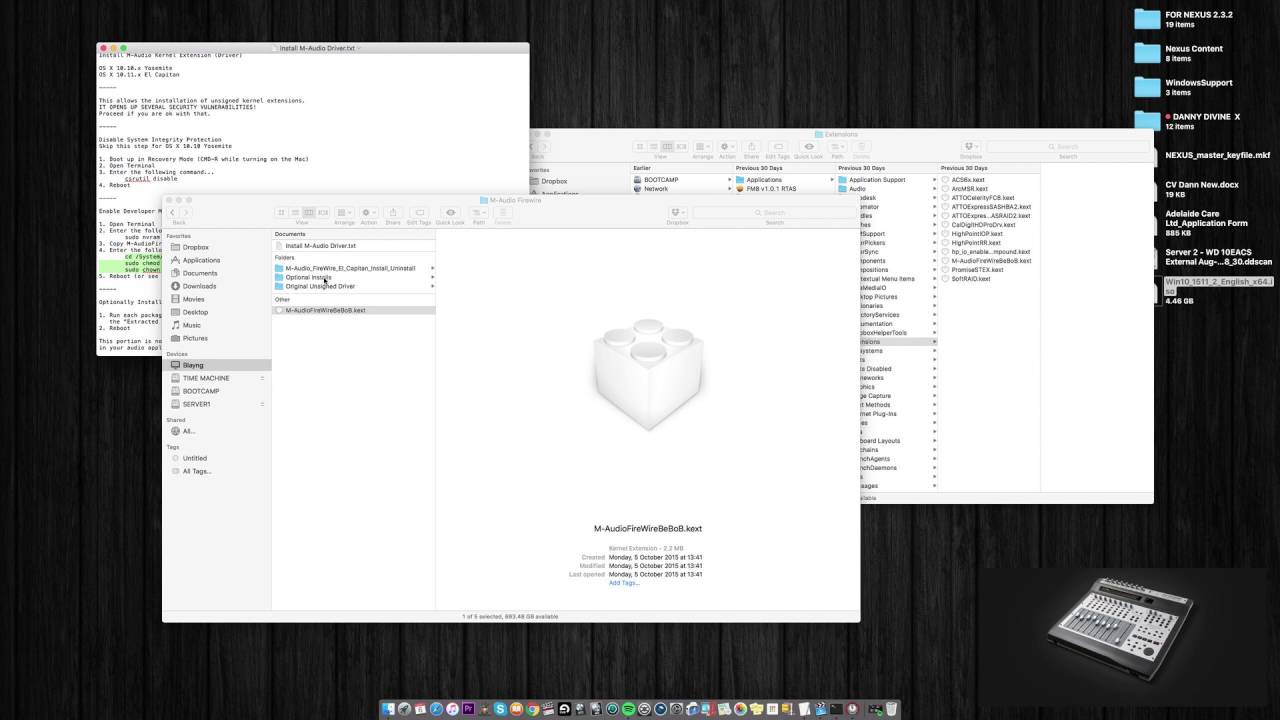Switch M-Audio Firewire window to icon view

[282, 212]
